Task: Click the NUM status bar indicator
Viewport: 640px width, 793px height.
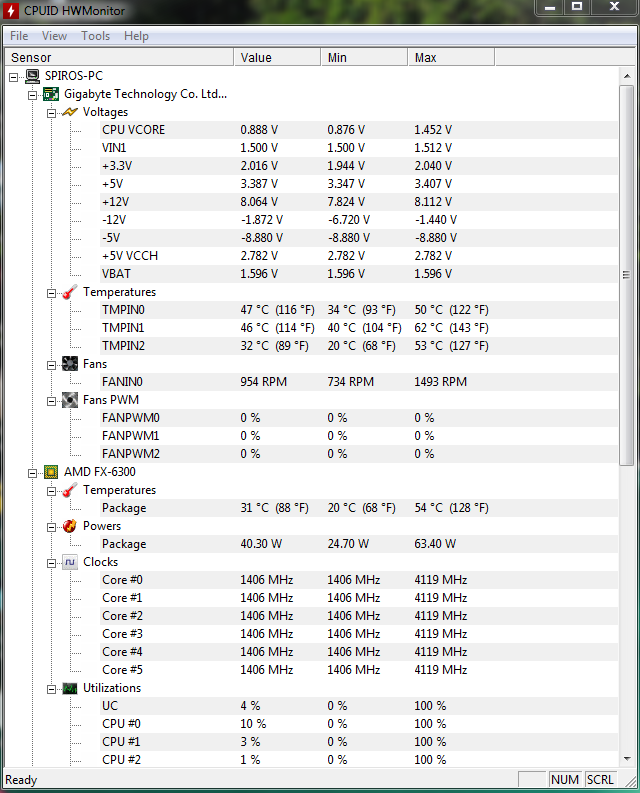Action: pyautogui.click(x=565, y=779)
